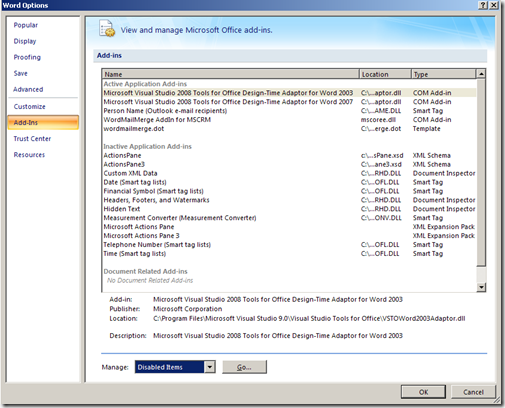Image resolution: width=505 pixels, height=408 pixels.
Task: Sort by the Location column header
Action: tap(385, 74)
